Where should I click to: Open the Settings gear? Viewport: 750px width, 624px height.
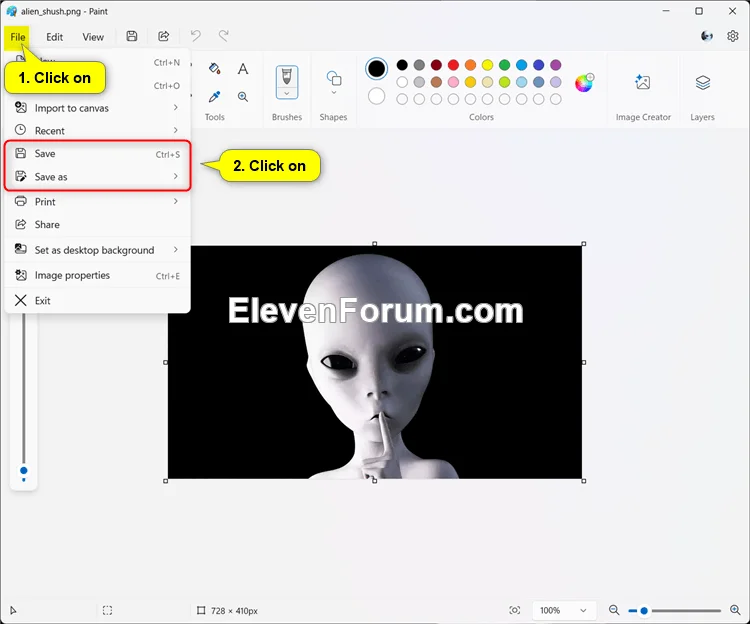point(732,36)
